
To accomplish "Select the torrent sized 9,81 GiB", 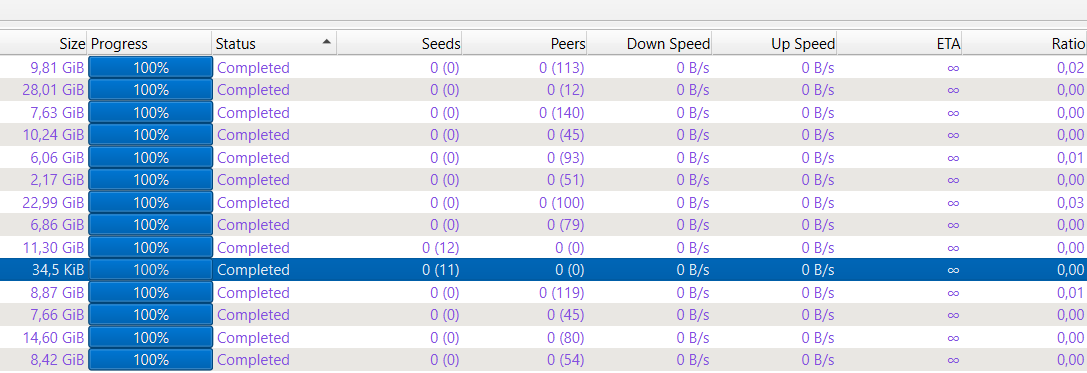I will [x=544, y=67].
